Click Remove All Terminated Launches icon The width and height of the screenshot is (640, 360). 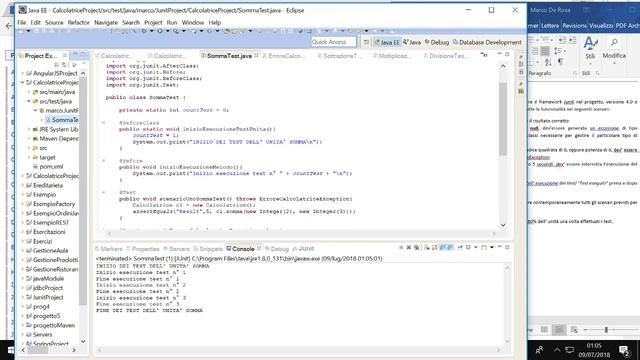pyautogui.click(x=416, y=247)
